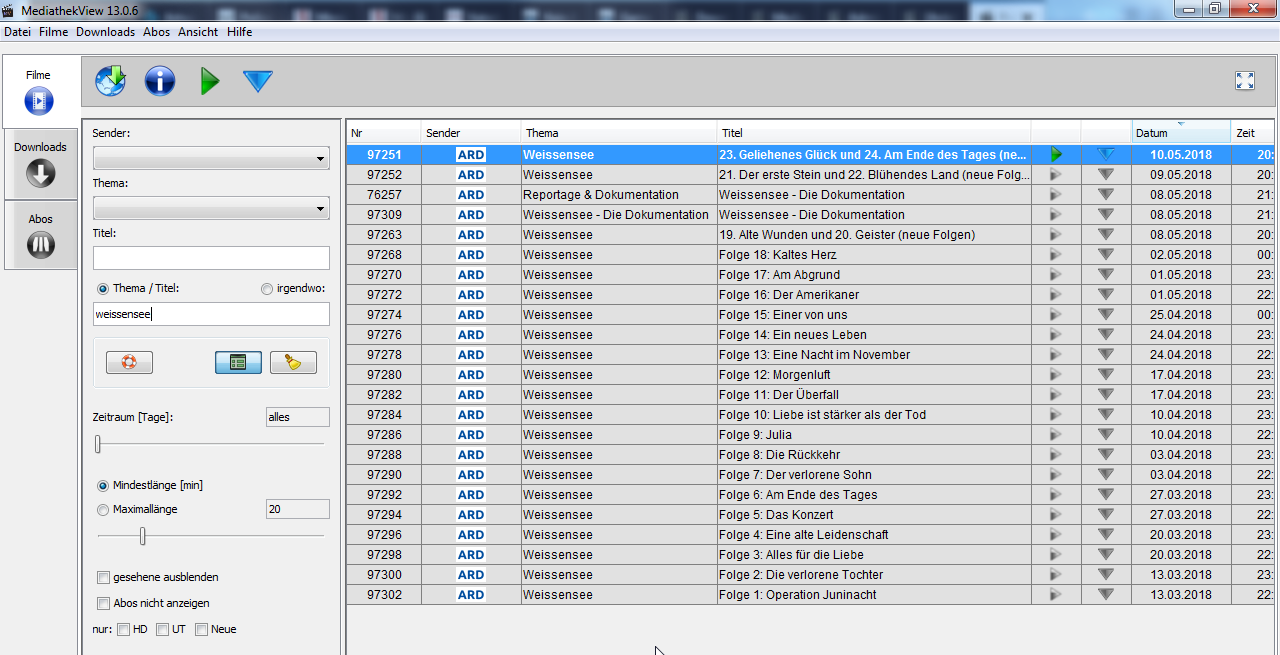Click the load film list globe icon
Viewport: 1280px width, 655px height.
[110, 81]
